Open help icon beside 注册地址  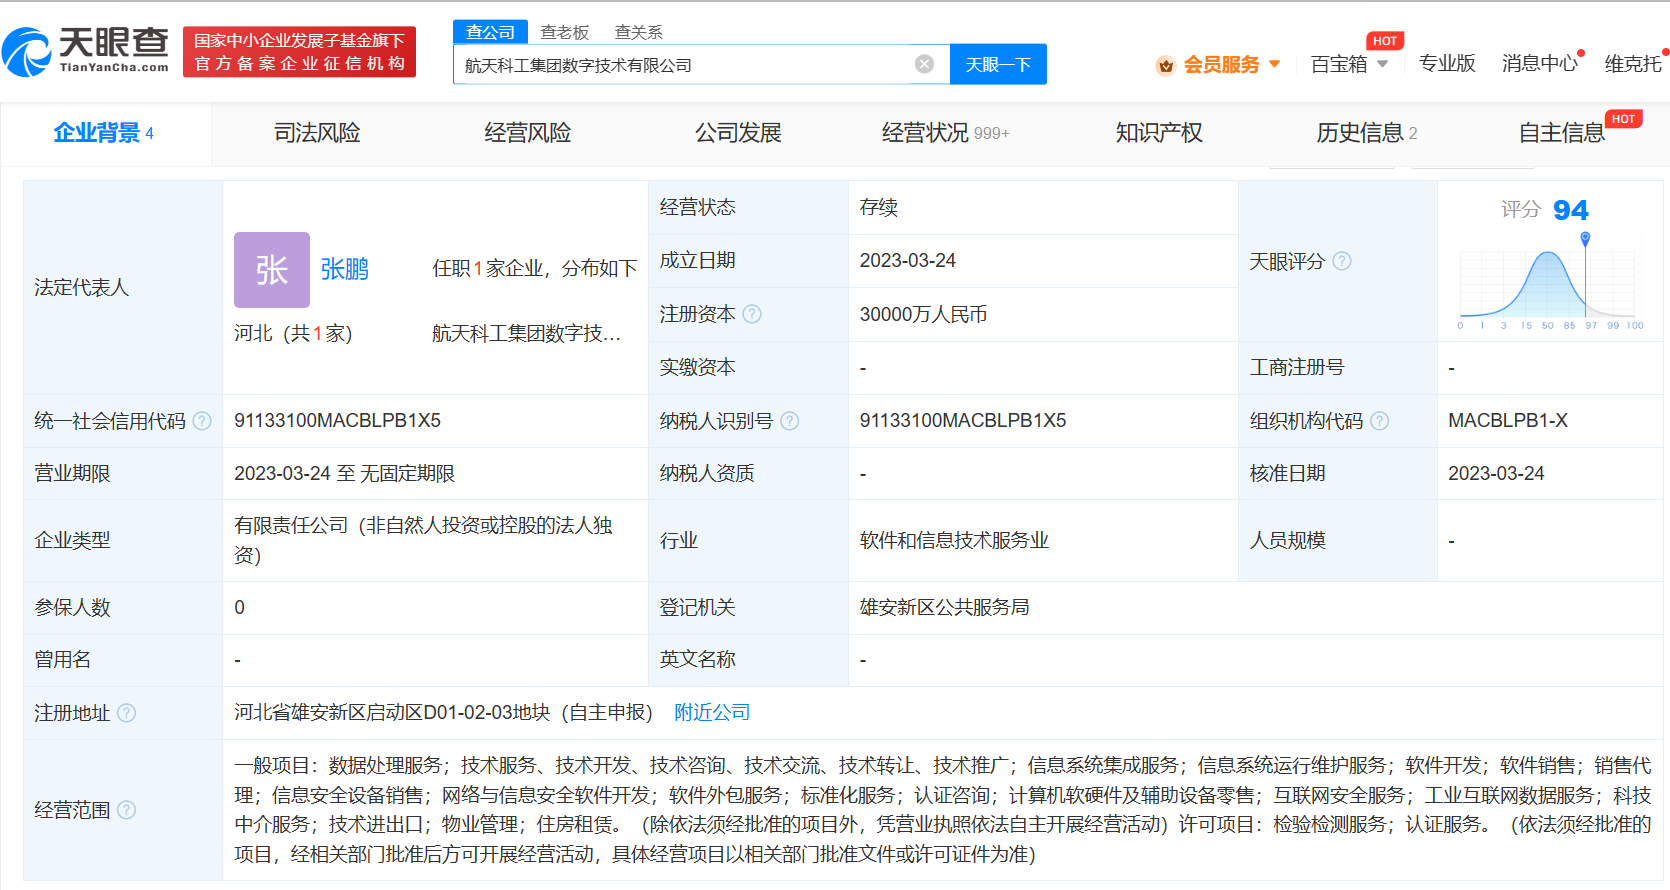[x=127, y=713]
